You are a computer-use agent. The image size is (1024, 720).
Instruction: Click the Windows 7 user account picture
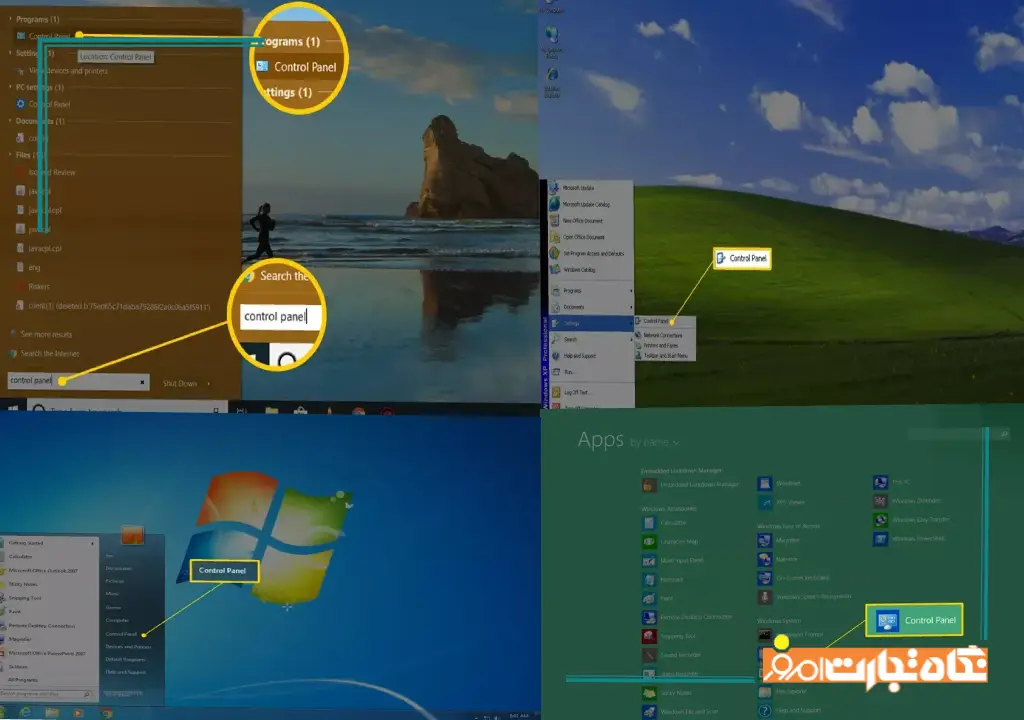point(133,536)
